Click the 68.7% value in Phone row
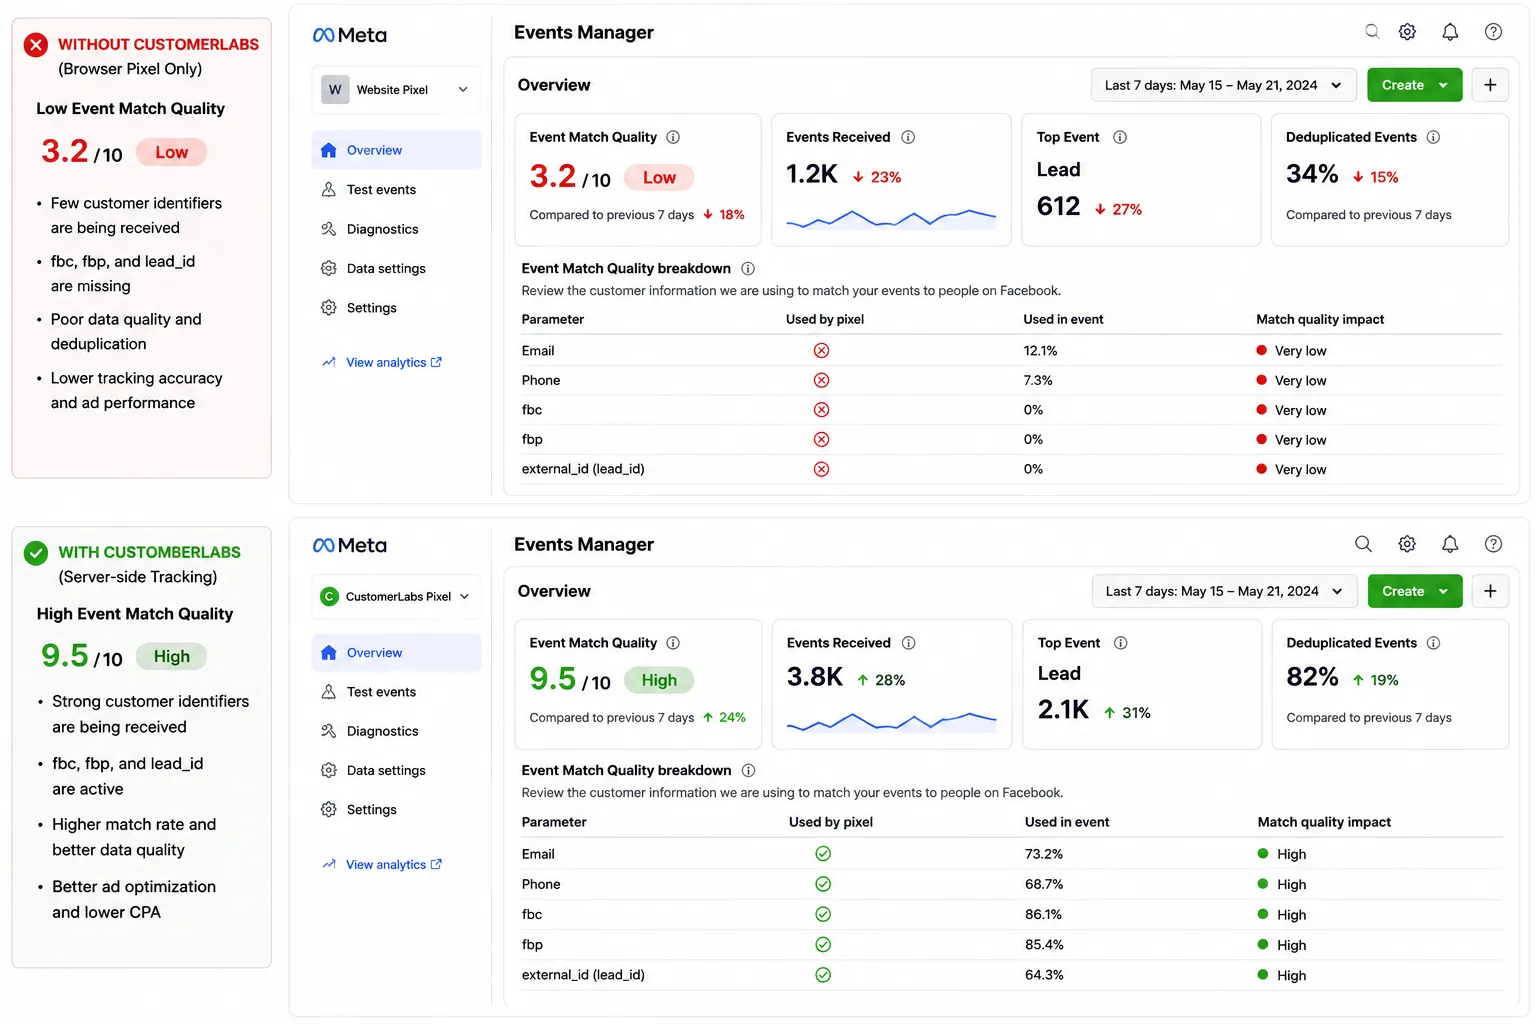 click(1044, 884)
